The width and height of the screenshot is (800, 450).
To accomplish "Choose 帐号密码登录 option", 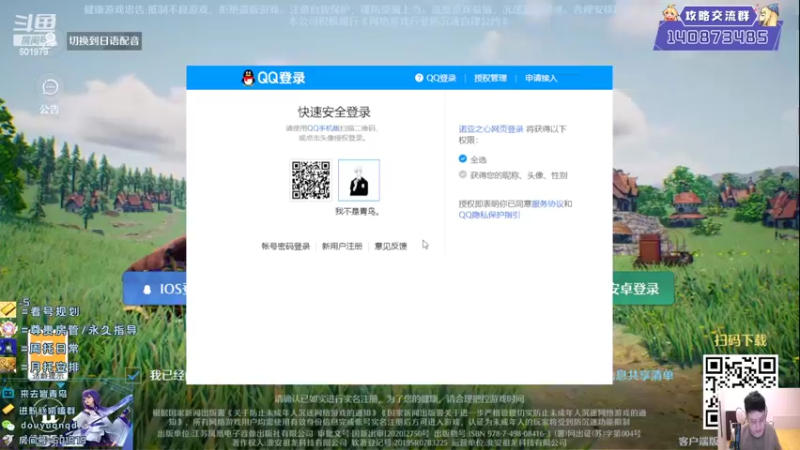I will (286, 246).
